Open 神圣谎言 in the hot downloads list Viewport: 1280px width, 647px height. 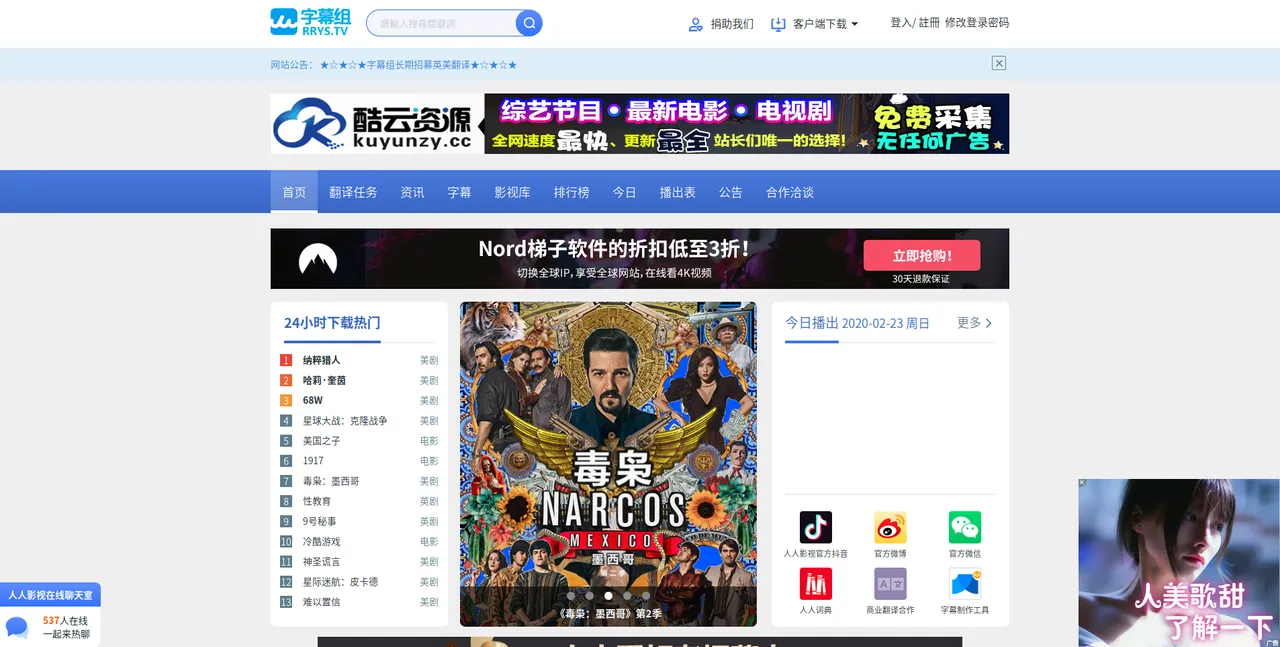point(322,562)
